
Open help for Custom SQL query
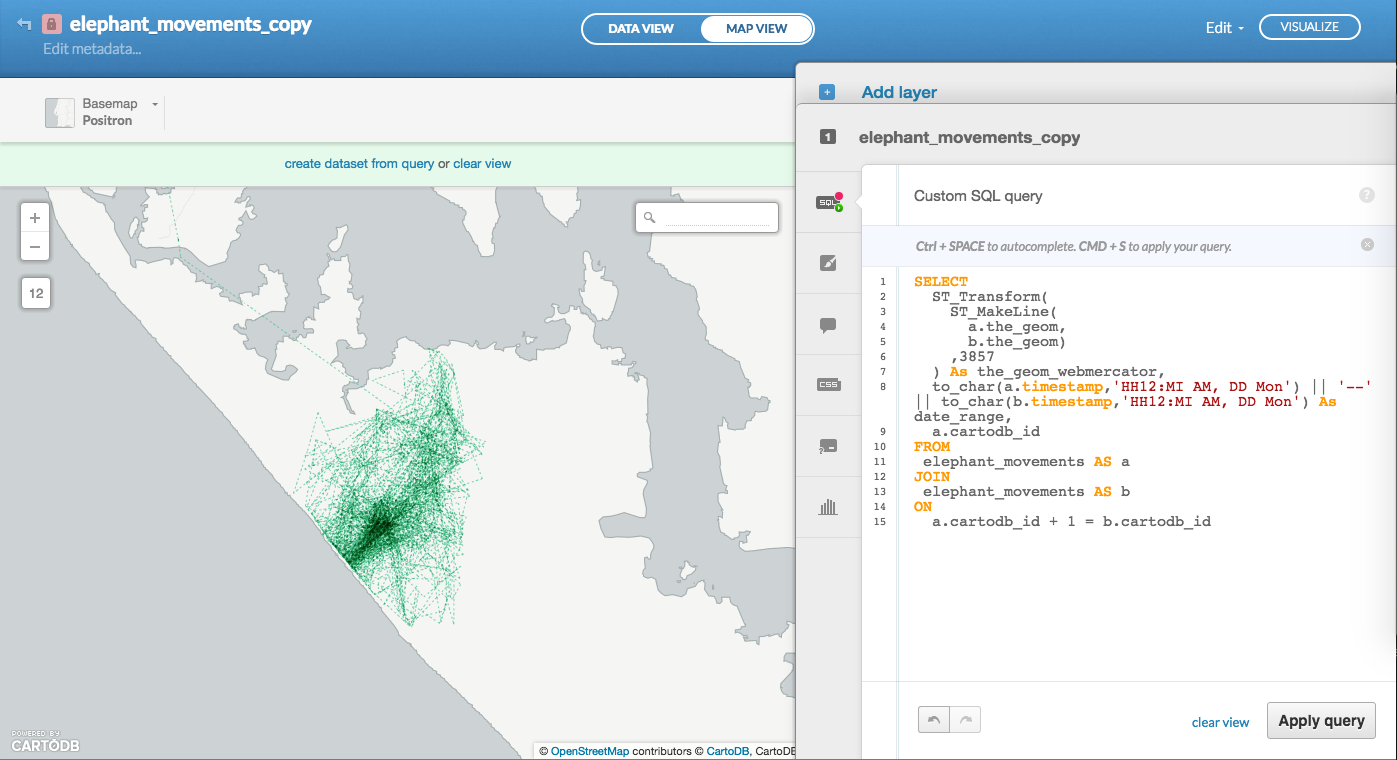[1366, 196]
